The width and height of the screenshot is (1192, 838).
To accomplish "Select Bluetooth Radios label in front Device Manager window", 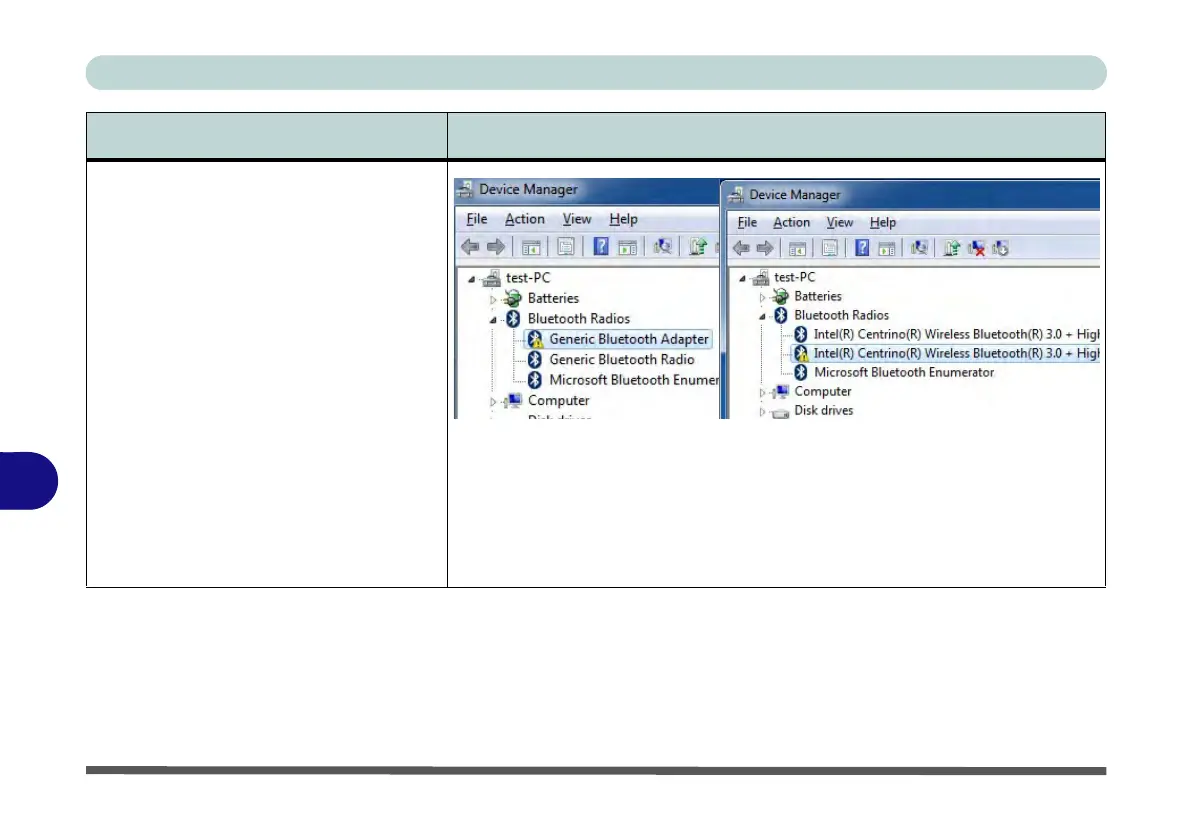I will click(842, 316).
